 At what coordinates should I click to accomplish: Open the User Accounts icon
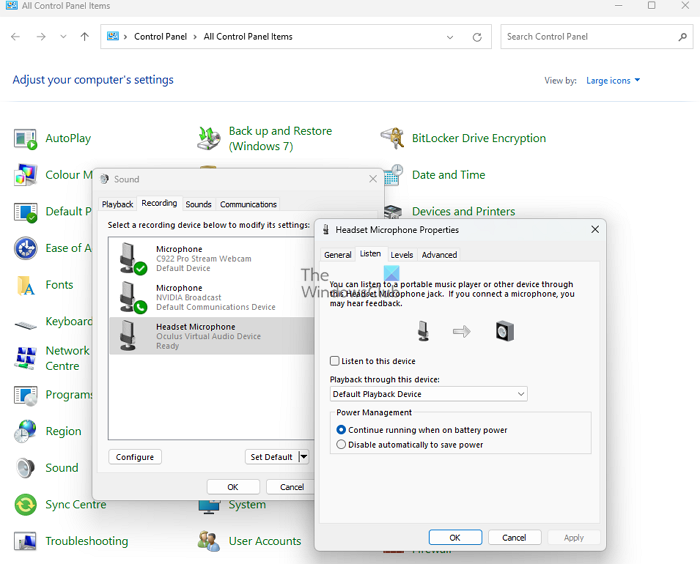[209, 541]
